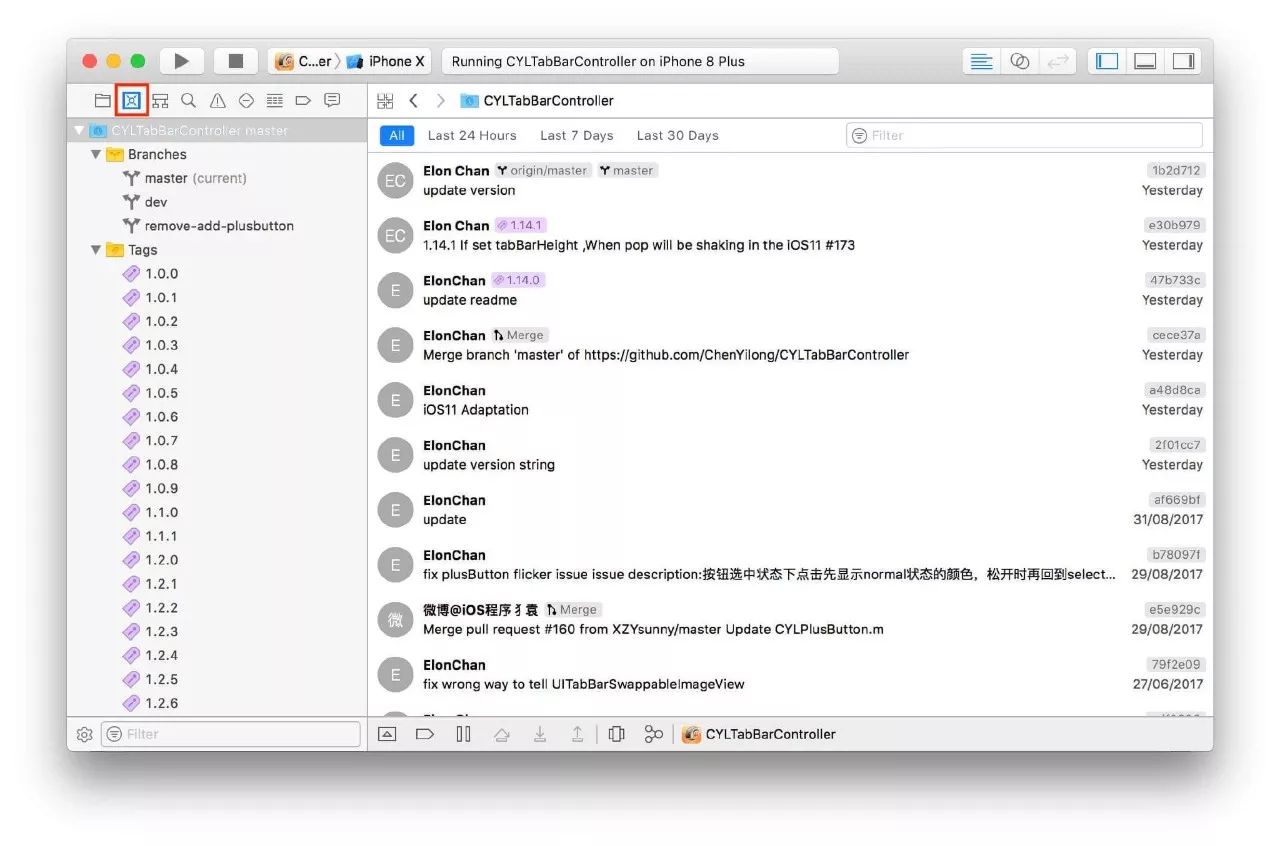
Task: Select commit 'fix wrong way to tell UITabBarSwappableImageView'
Action: coord(790,675)
